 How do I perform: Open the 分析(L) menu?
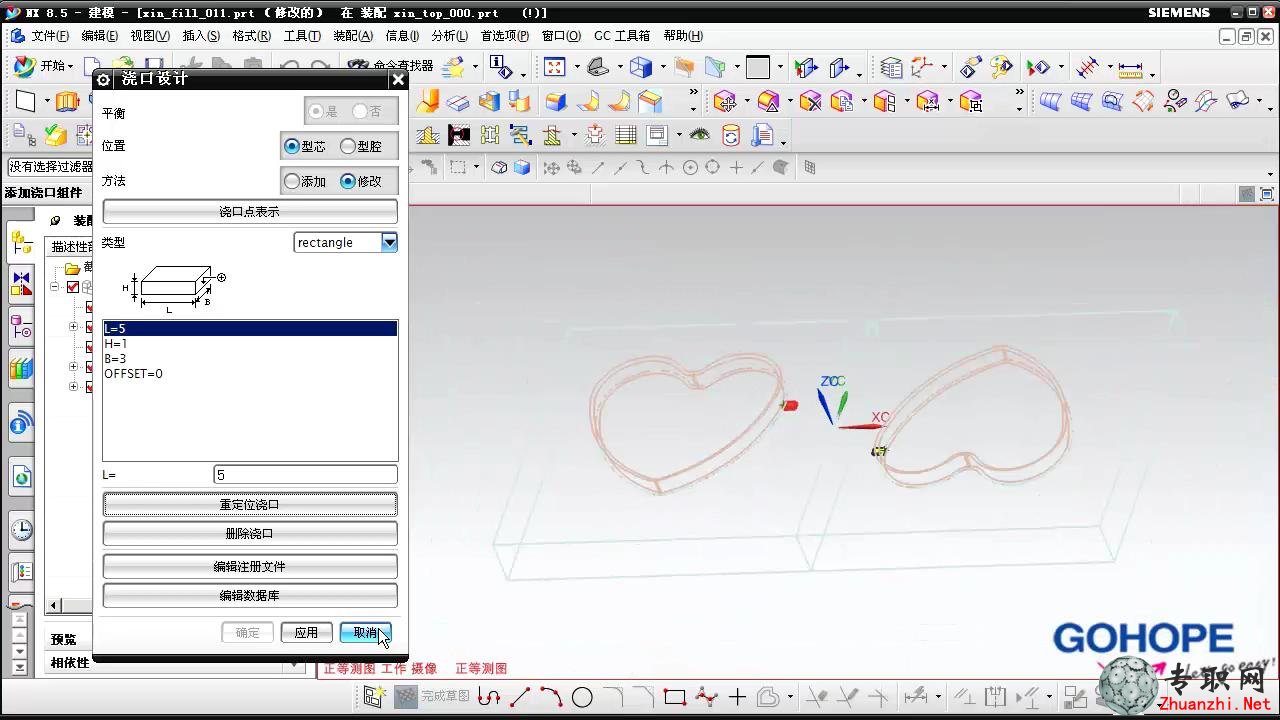tap(450, 36)
